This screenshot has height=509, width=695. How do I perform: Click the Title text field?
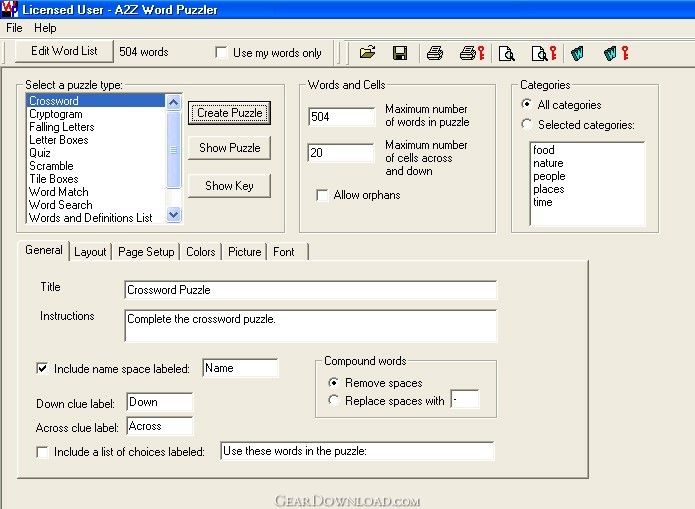[311, 290]
